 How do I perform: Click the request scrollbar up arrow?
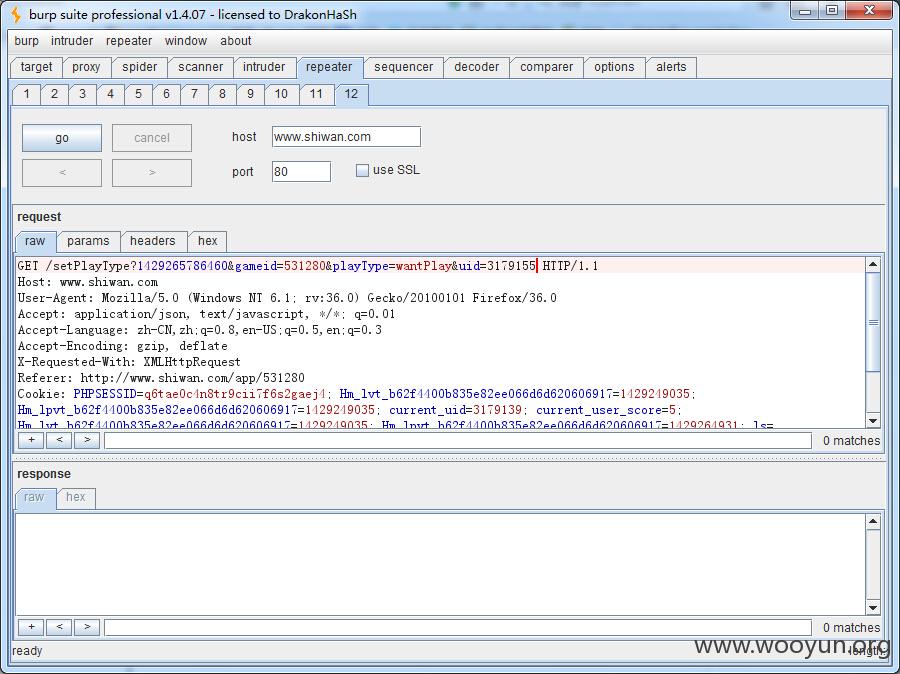click(873, 265)
